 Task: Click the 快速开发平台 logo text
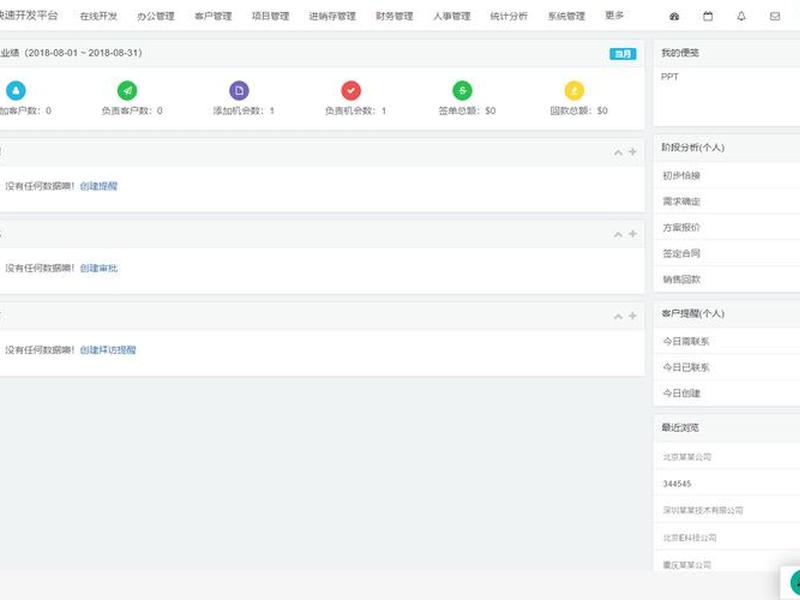(29, 15)
